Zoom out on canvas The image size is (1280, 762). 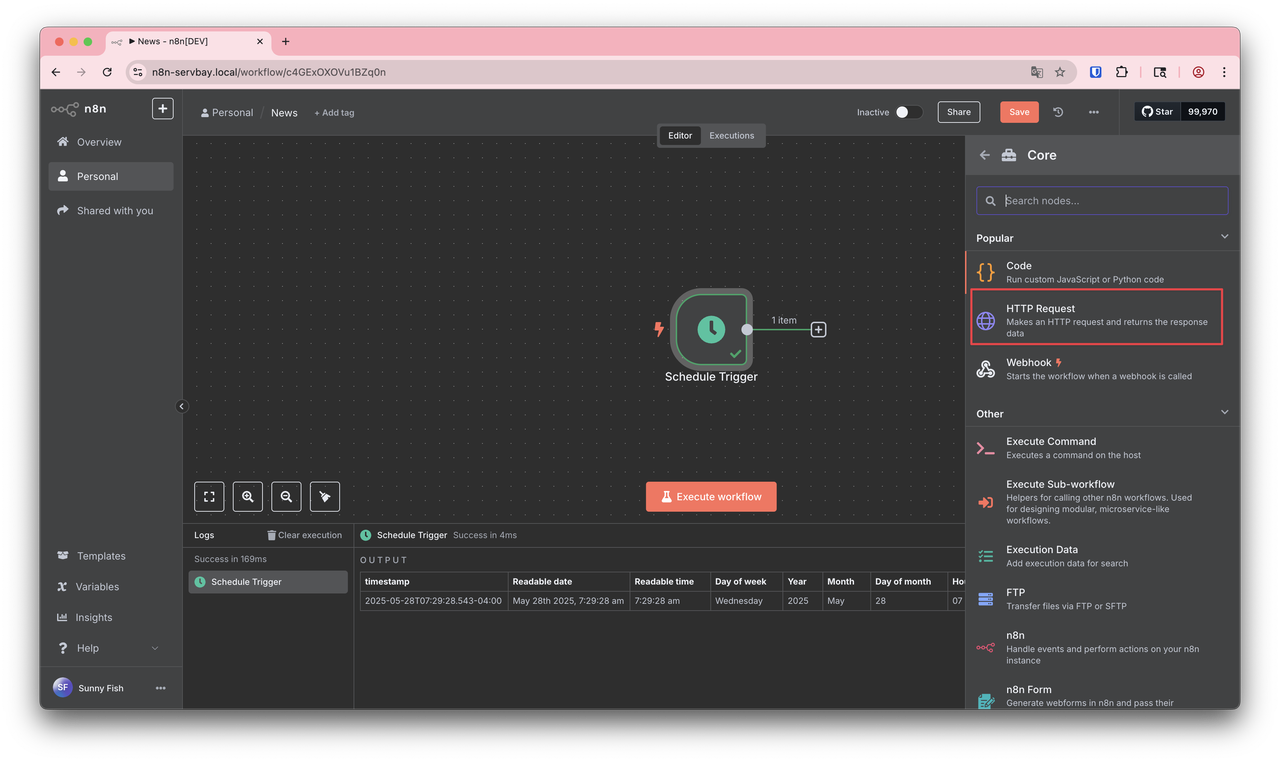pos(286,496)
